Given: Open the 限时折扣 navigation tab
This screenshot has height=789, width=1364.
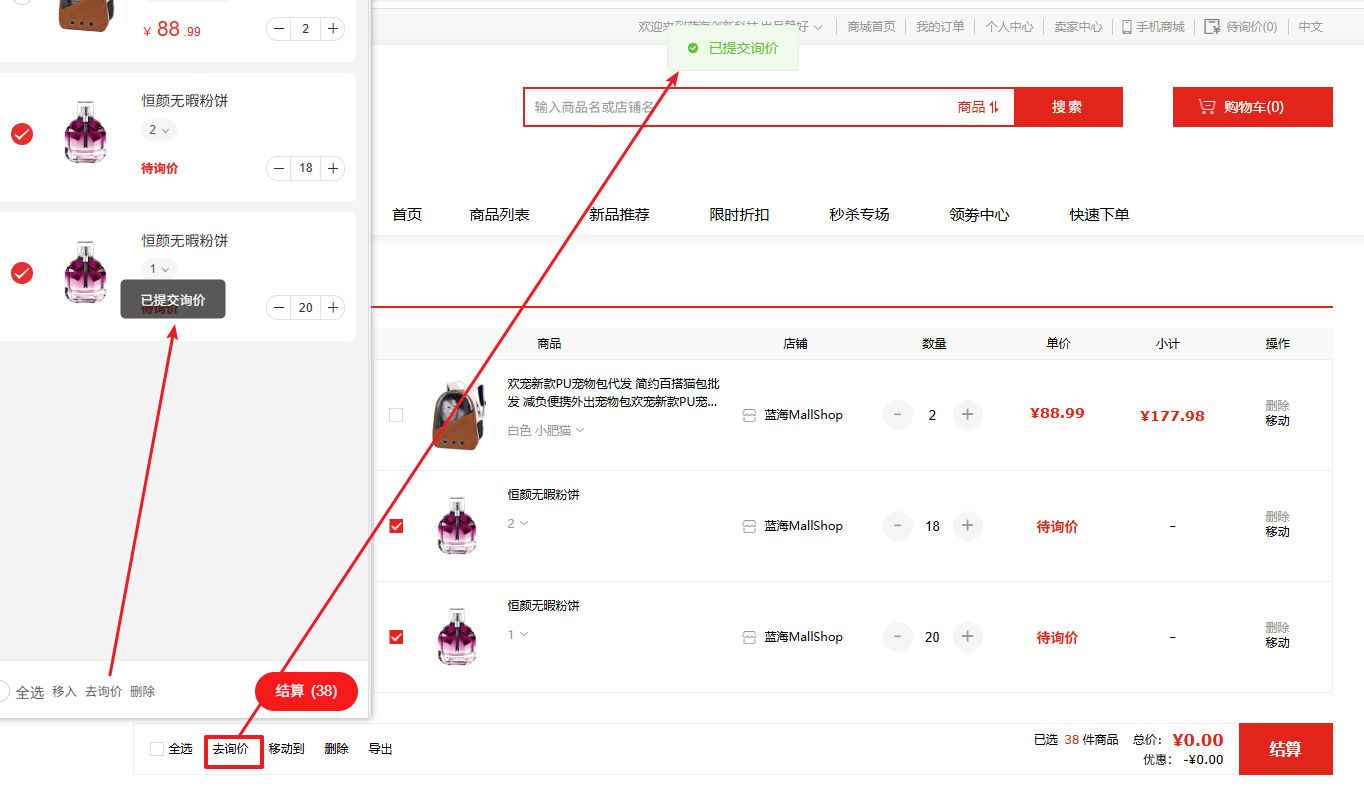Looking at the screenshot, I should tap(739, 215).
